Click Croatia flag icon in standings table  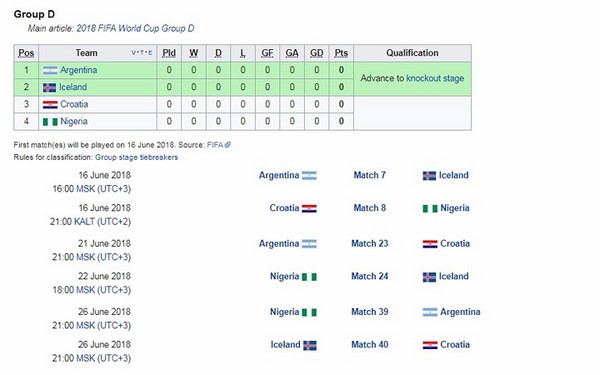[50, 104]
